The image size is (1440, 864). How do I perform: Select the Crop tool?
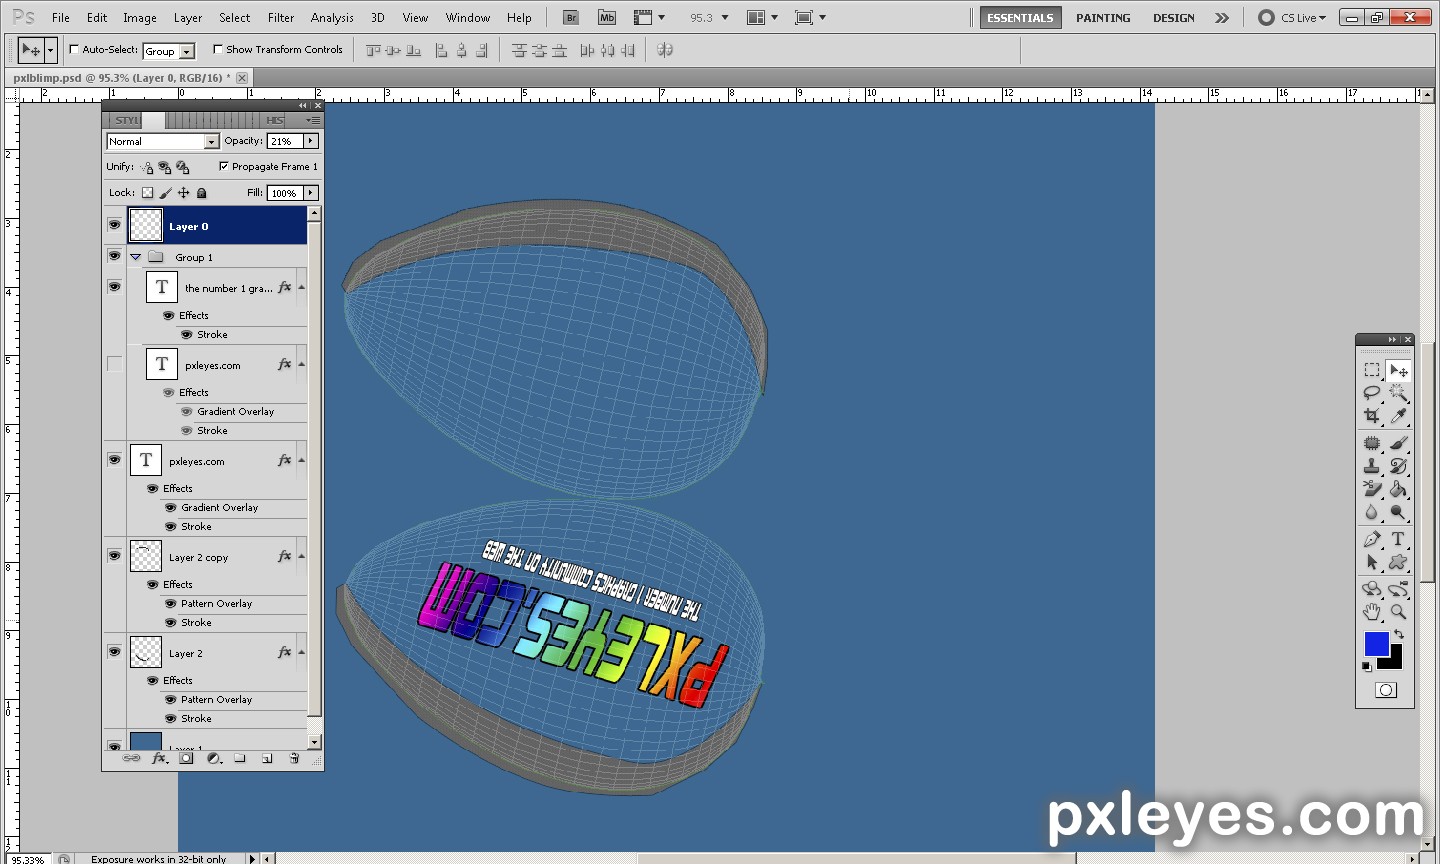pyautogui.click(x=1372, y=416)
